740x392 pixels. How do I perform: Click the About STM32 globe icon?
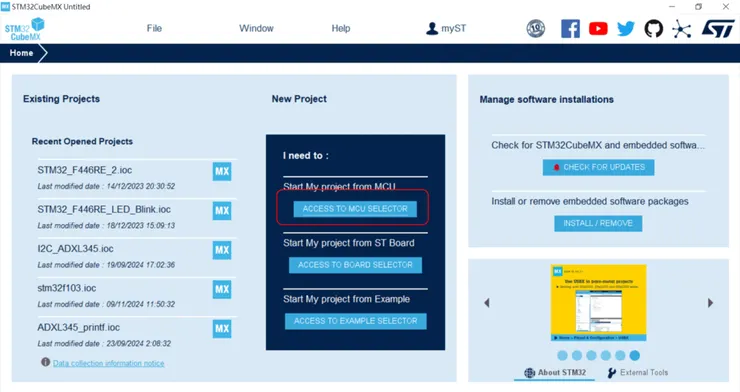tap(530, 373)
